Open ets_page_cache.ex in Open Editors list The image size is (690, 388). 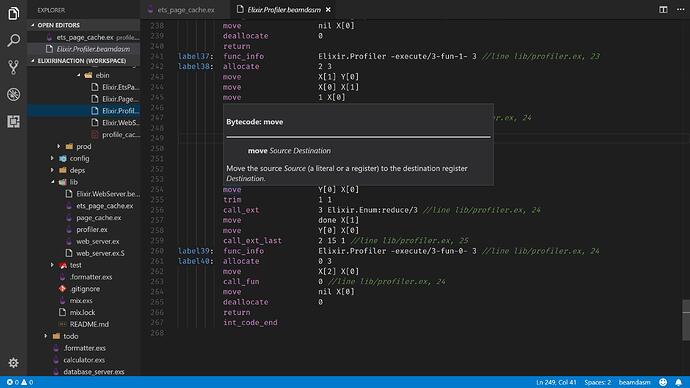coord(84,37)
